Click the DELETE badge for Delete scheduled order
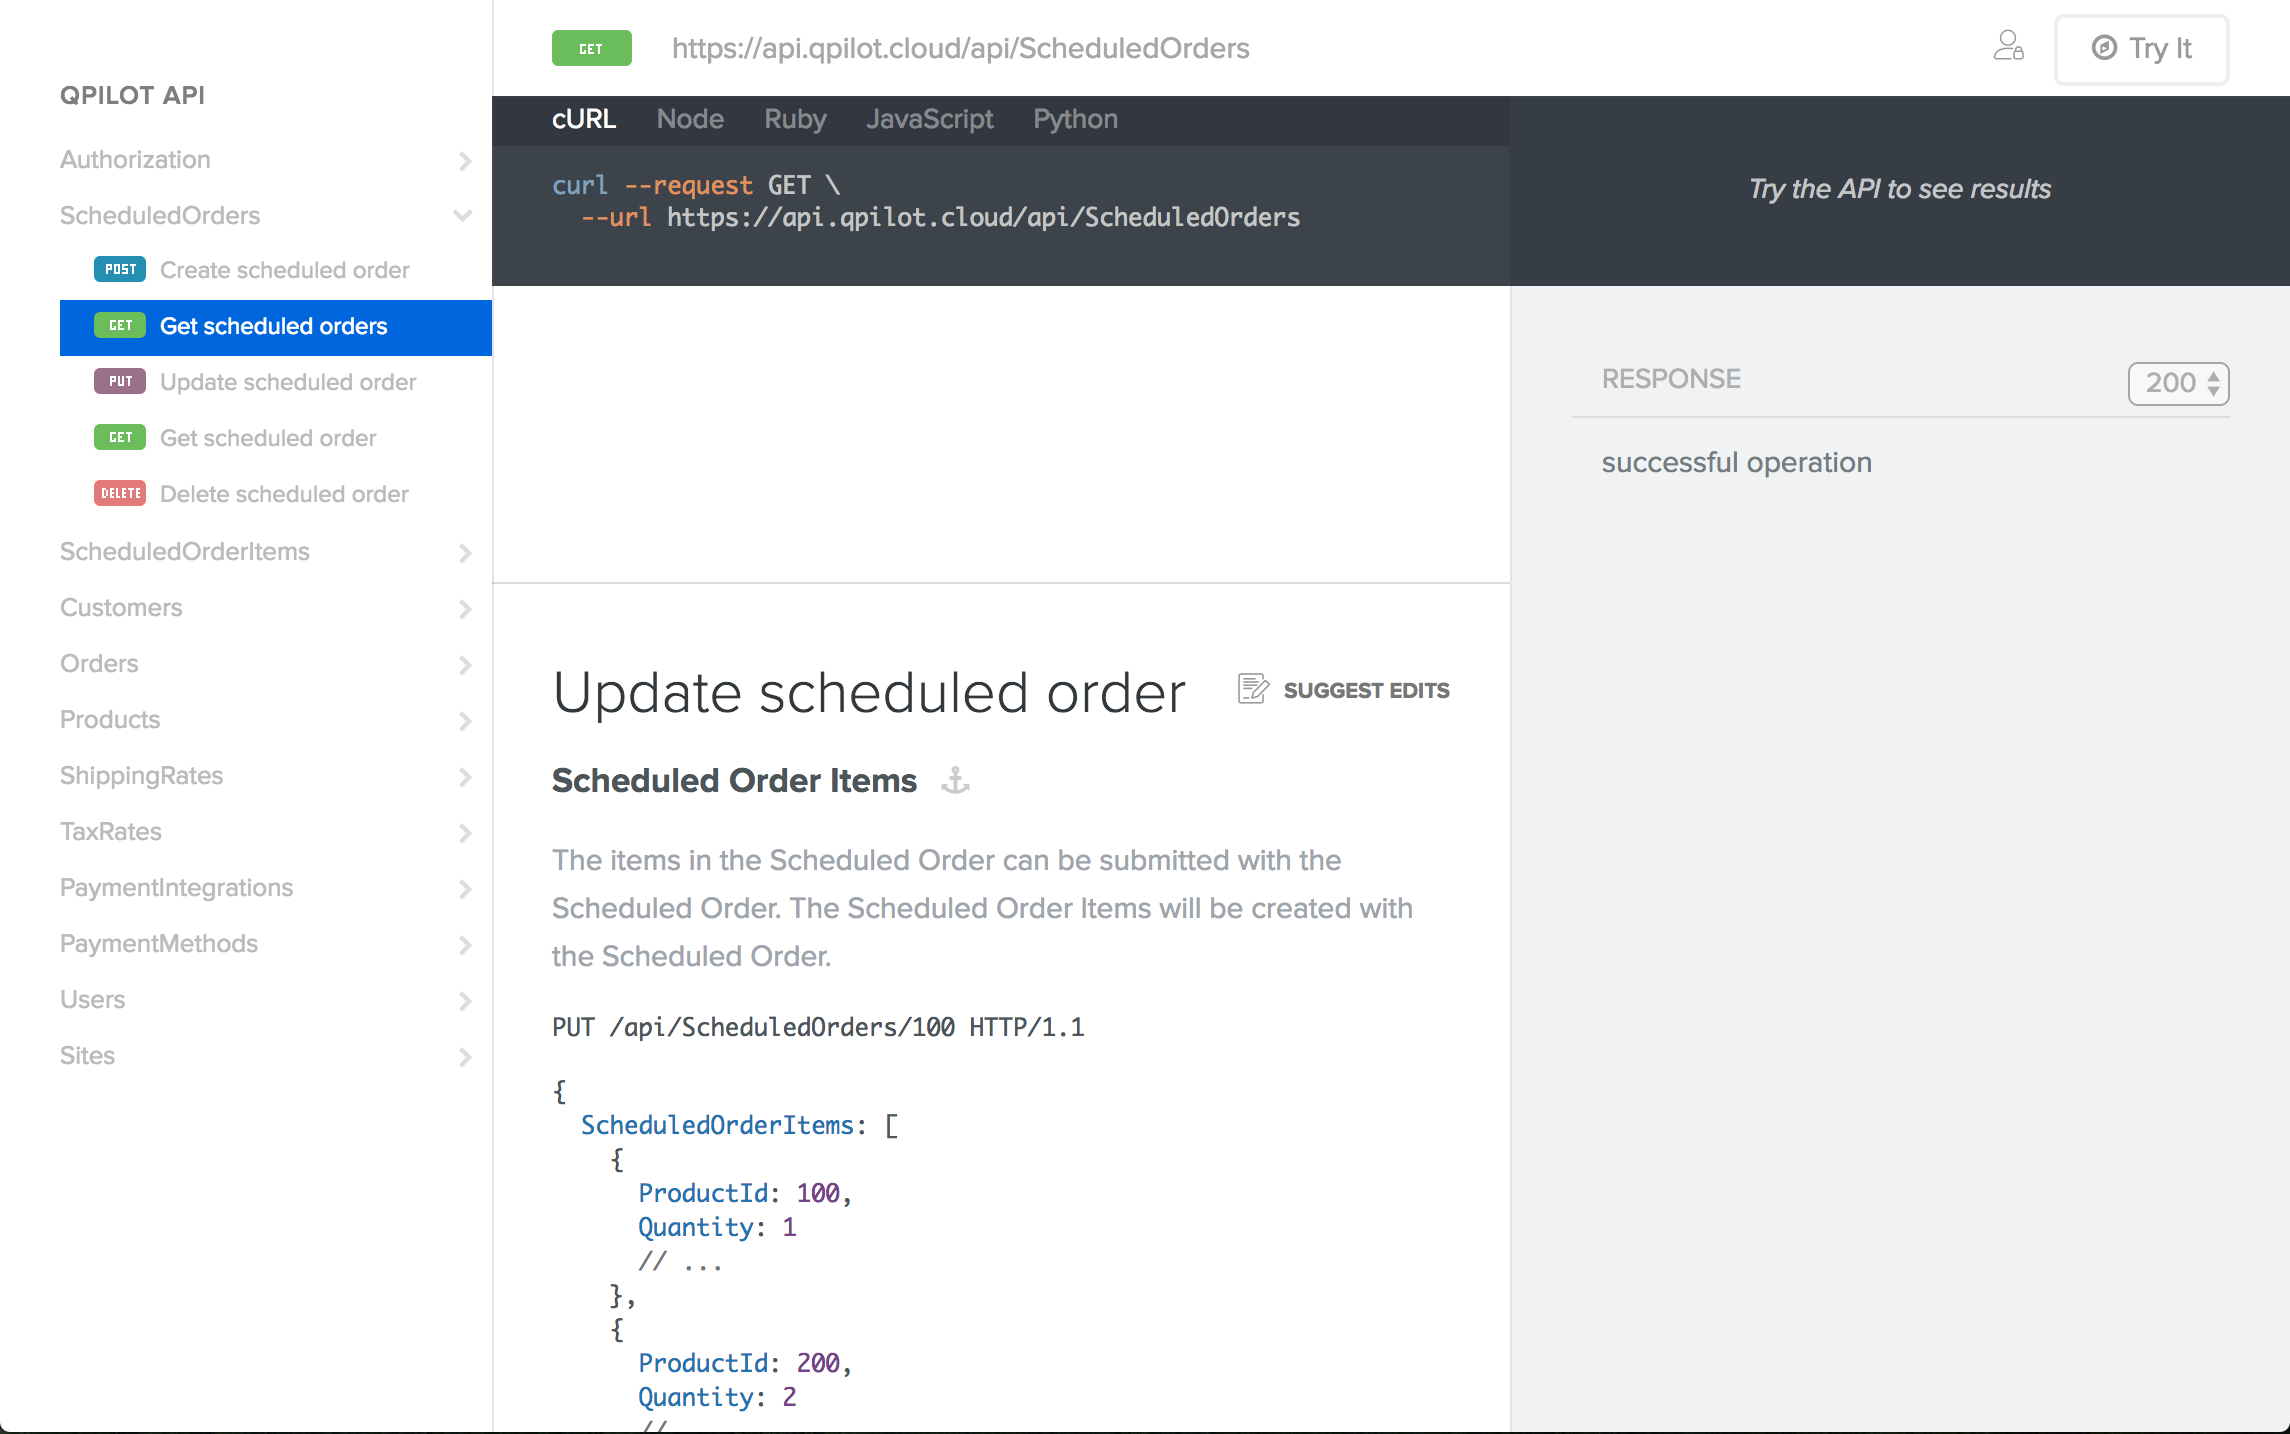This screenshot has height=1434, width=2290. (x=120, y=494)
